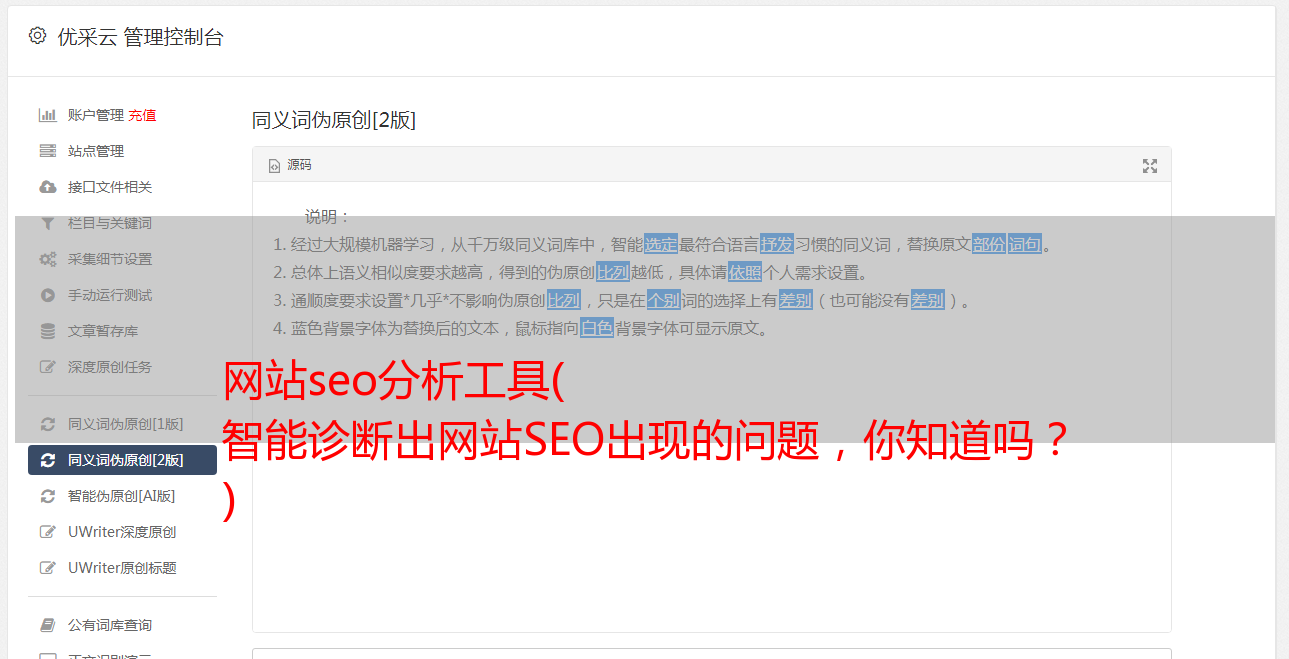Open UWriter原创标题 page

[122, 568]
